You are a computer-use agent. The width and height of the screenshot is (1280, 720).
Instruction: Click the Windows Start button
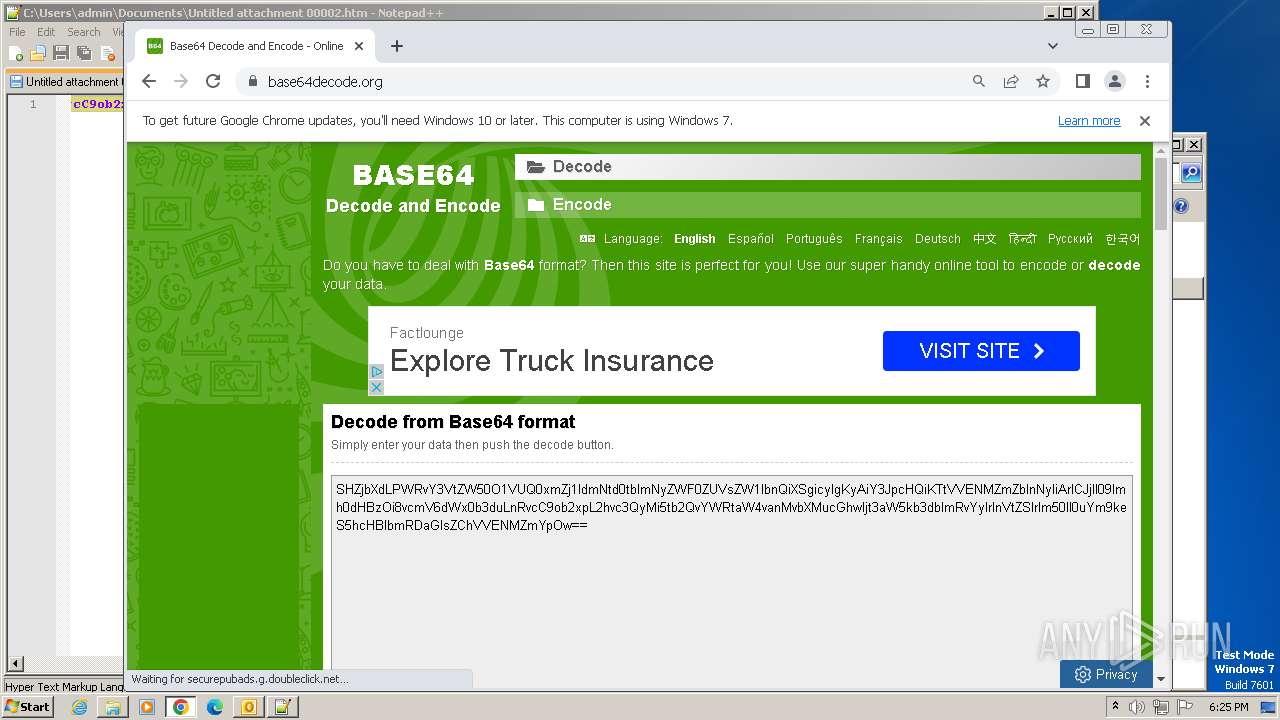[x=27, y=707]
